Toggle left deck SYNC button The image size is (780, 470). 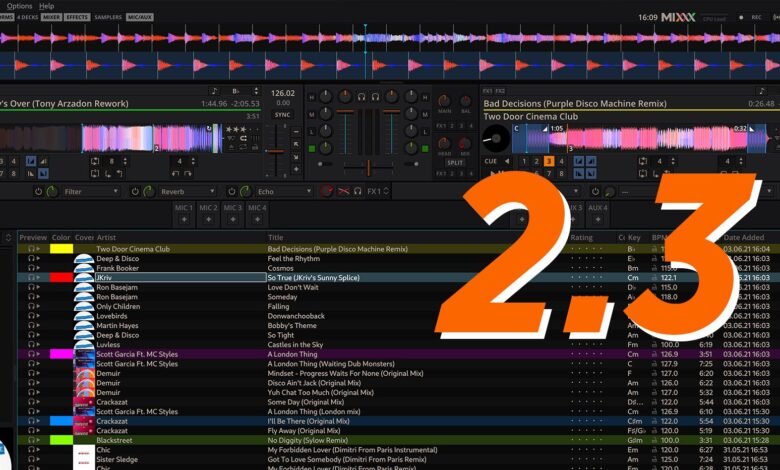(283, 115)
